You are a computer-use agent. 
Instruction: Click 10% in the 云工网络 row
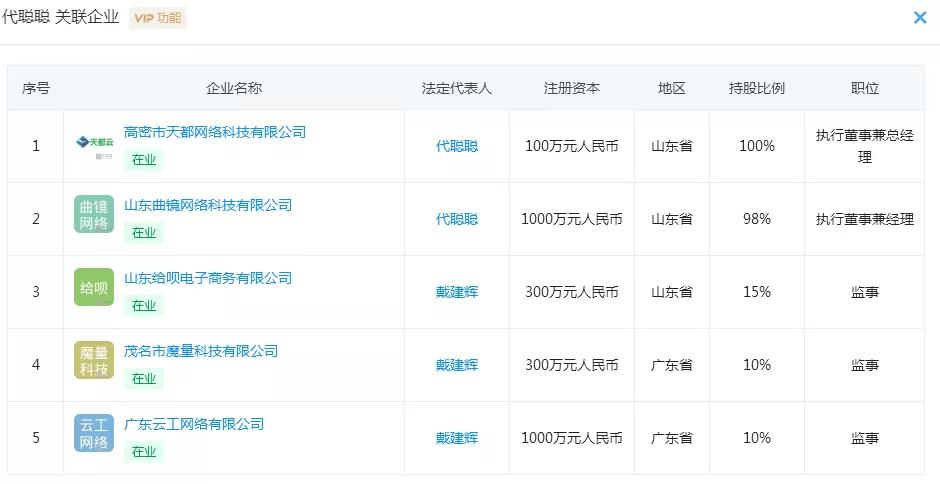(x=757, y=438)
